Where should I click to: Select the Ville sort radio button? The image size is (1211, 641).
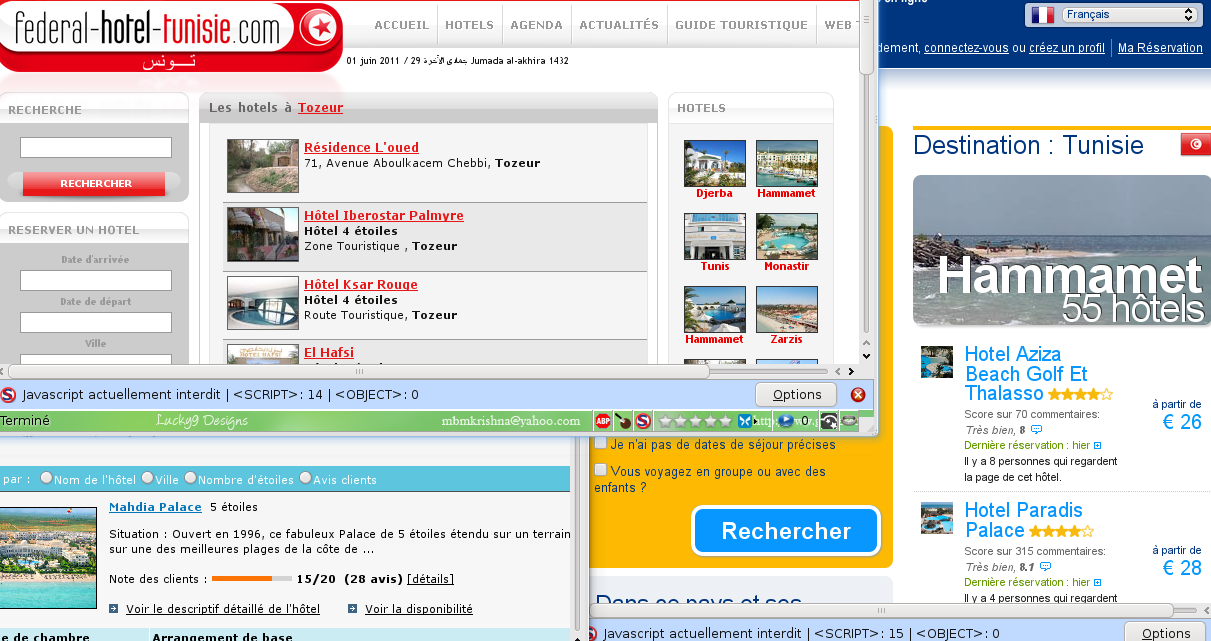tap(147, 478)
